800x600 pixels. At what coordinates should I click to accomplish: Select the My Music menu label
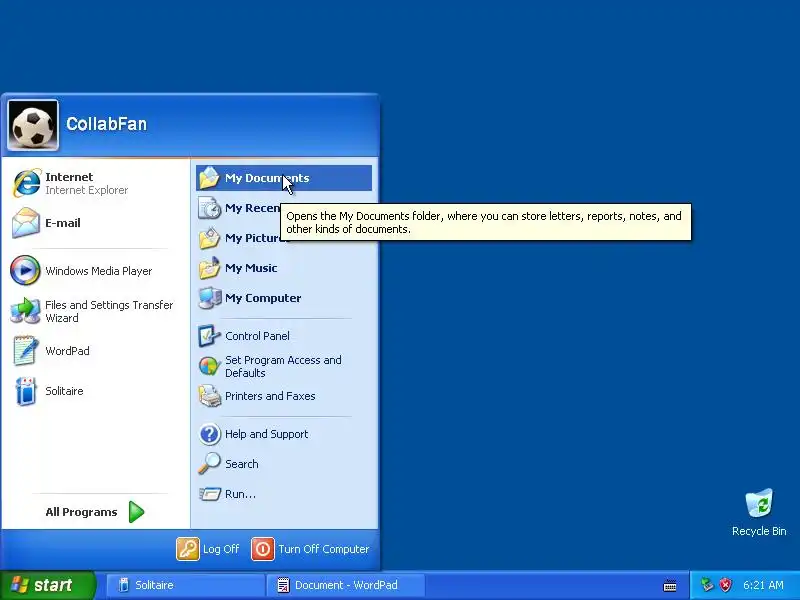(x=251, y=268)
